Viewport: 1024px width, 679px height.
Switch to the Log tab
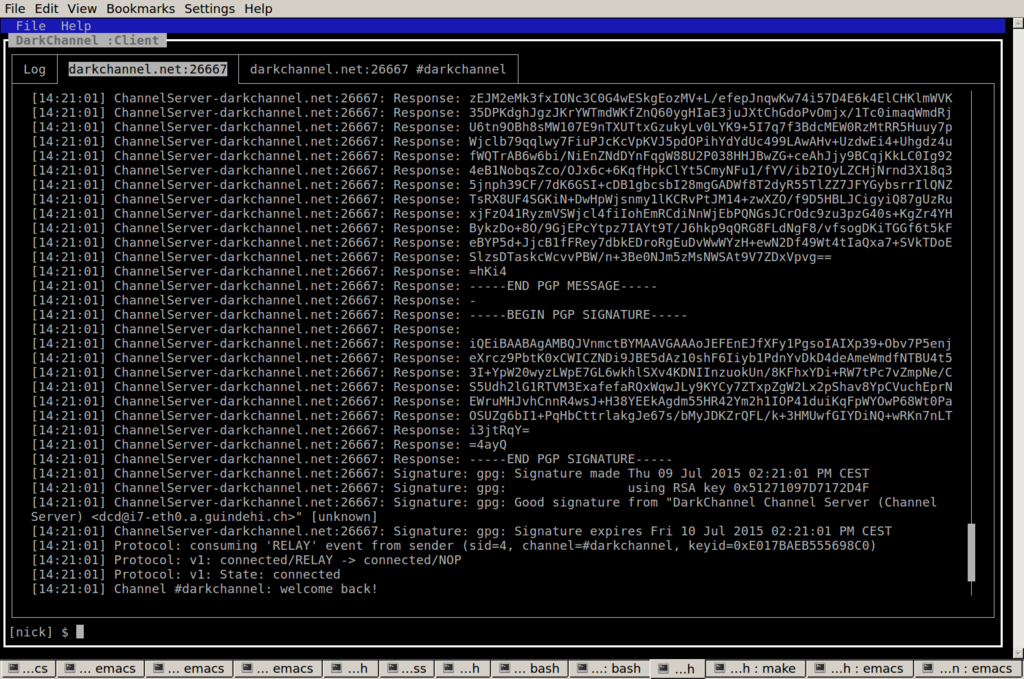(x=34, y=69)
